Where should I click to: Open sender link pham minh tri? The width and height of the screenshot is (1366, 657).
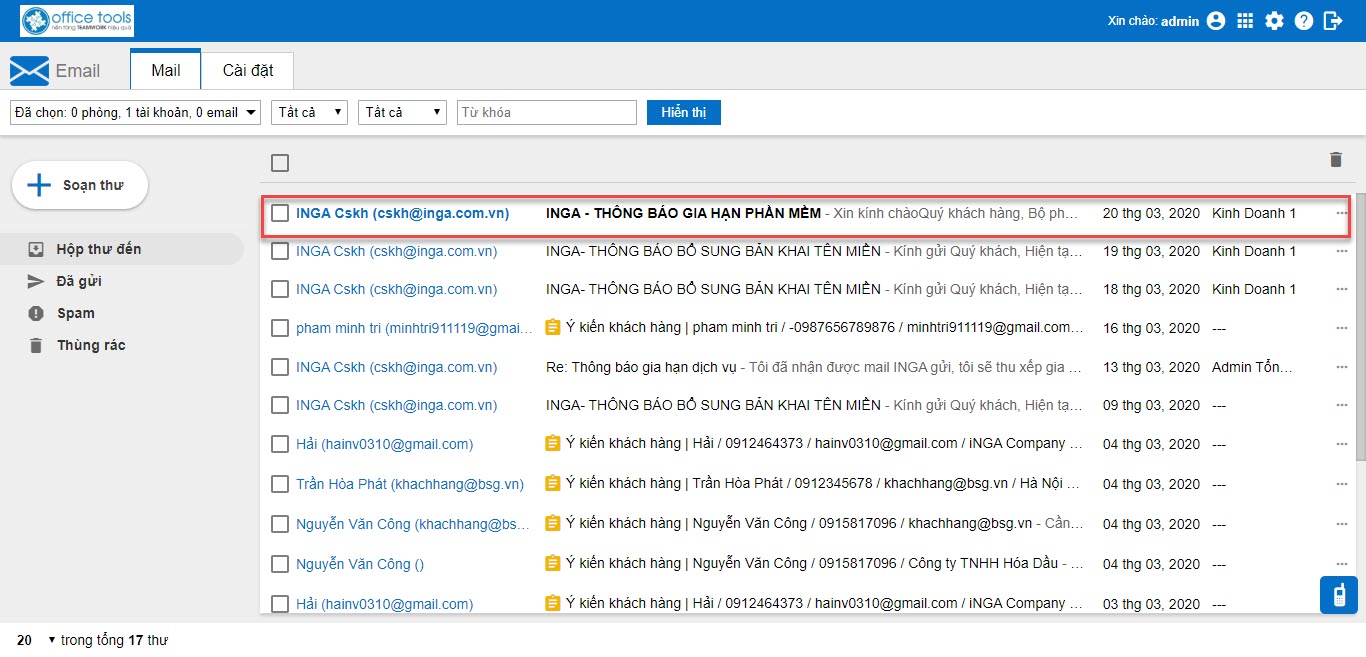414,328
